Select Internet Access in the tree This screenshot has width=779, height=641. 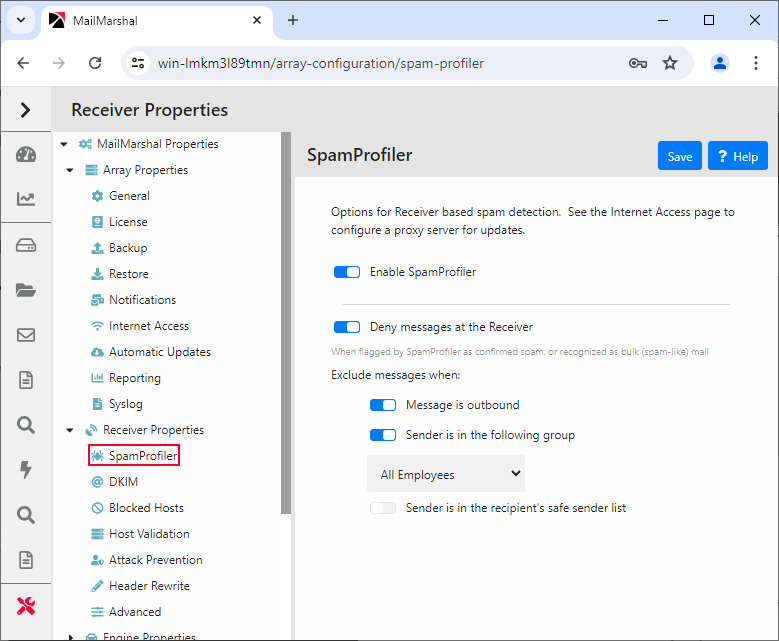(149, 326)
